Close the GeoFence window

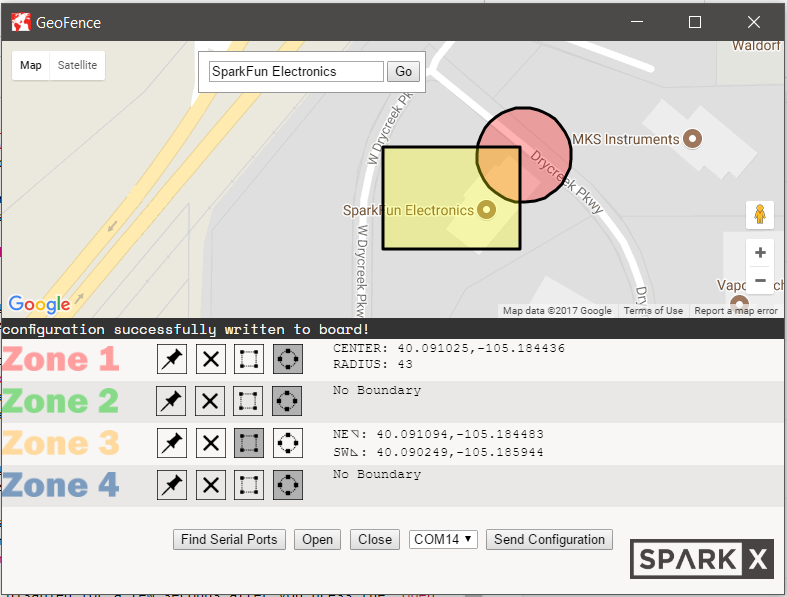click(754, 22)
